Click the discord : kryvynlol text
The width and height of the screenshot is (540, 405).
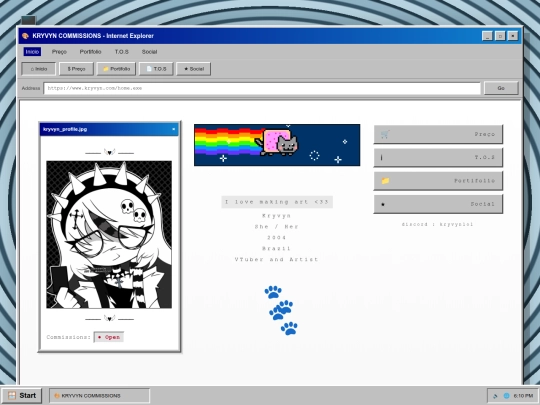(x=438, y=224)
